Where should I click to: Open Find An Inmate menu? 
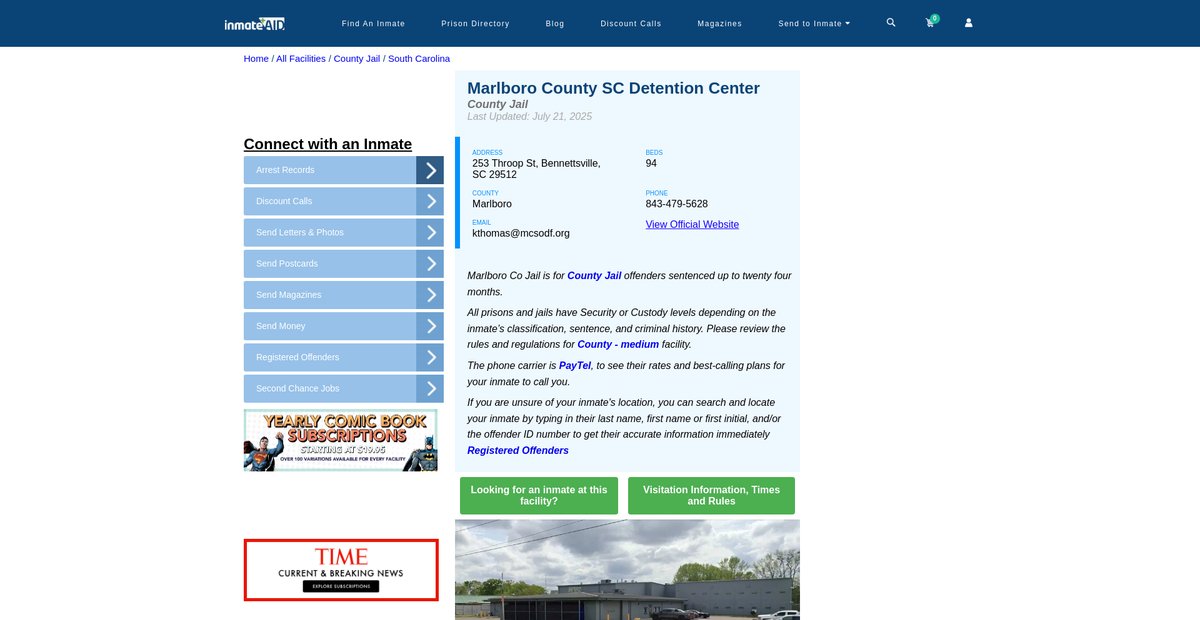371,23
